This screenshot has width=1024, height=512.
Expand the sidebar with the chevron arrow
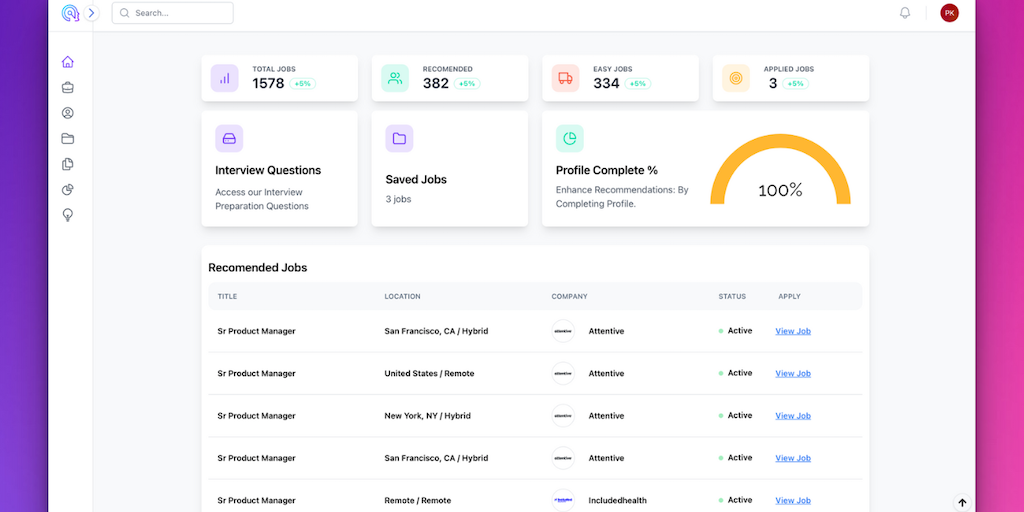pos(92,13)
